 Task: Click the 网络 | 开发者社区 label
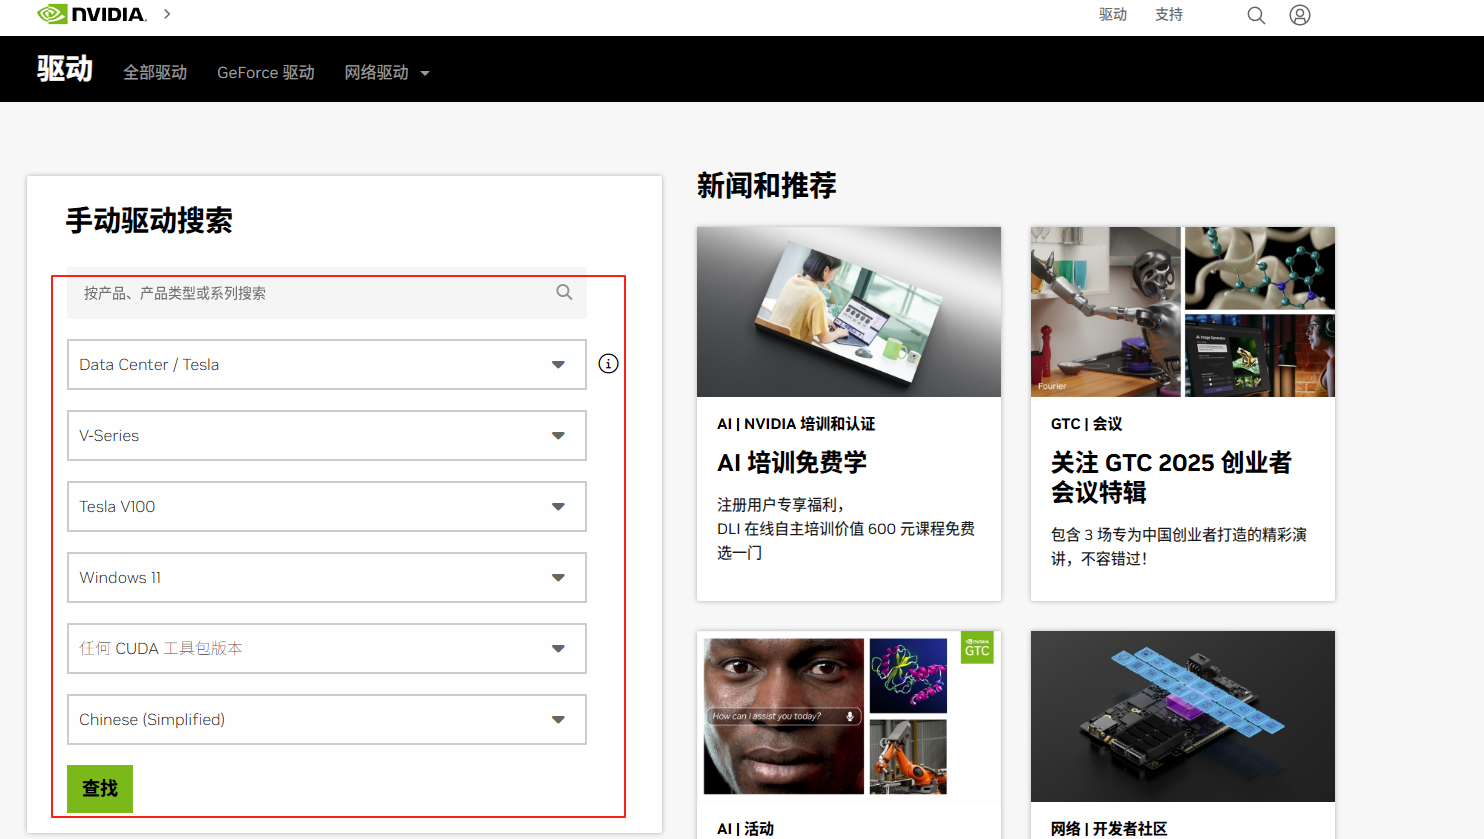coord(1109,829)
